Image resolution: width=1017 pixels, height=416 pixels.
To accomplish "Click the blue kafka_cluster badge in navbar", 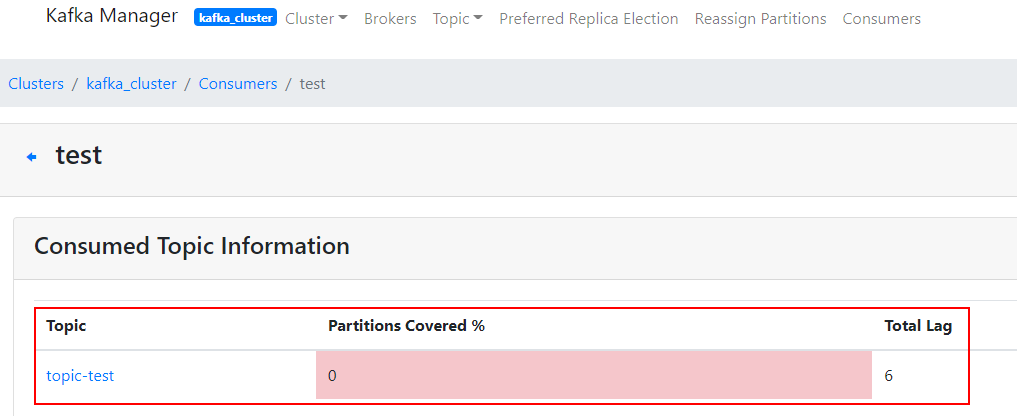I will (235, 19).
